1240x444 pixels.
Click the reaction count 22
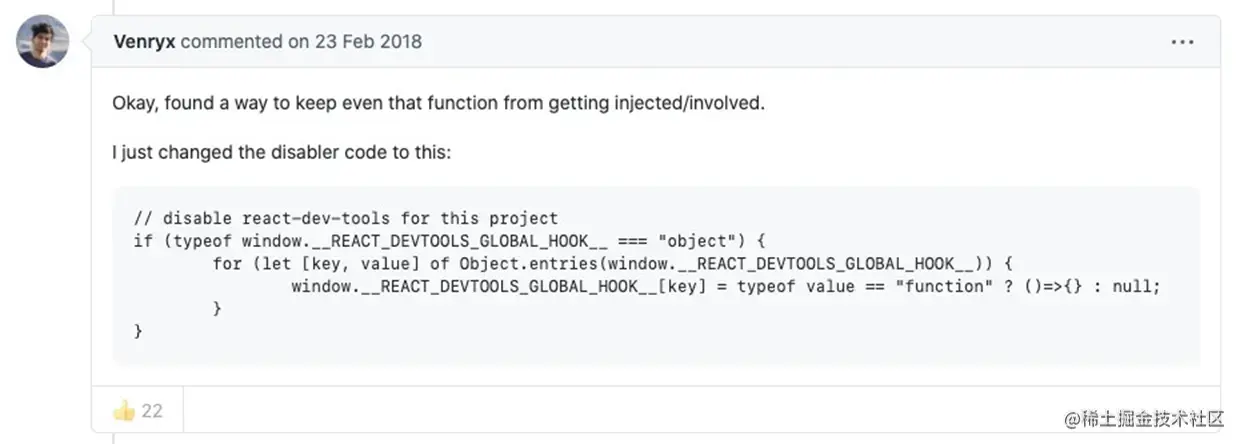(x=152, y=410)
